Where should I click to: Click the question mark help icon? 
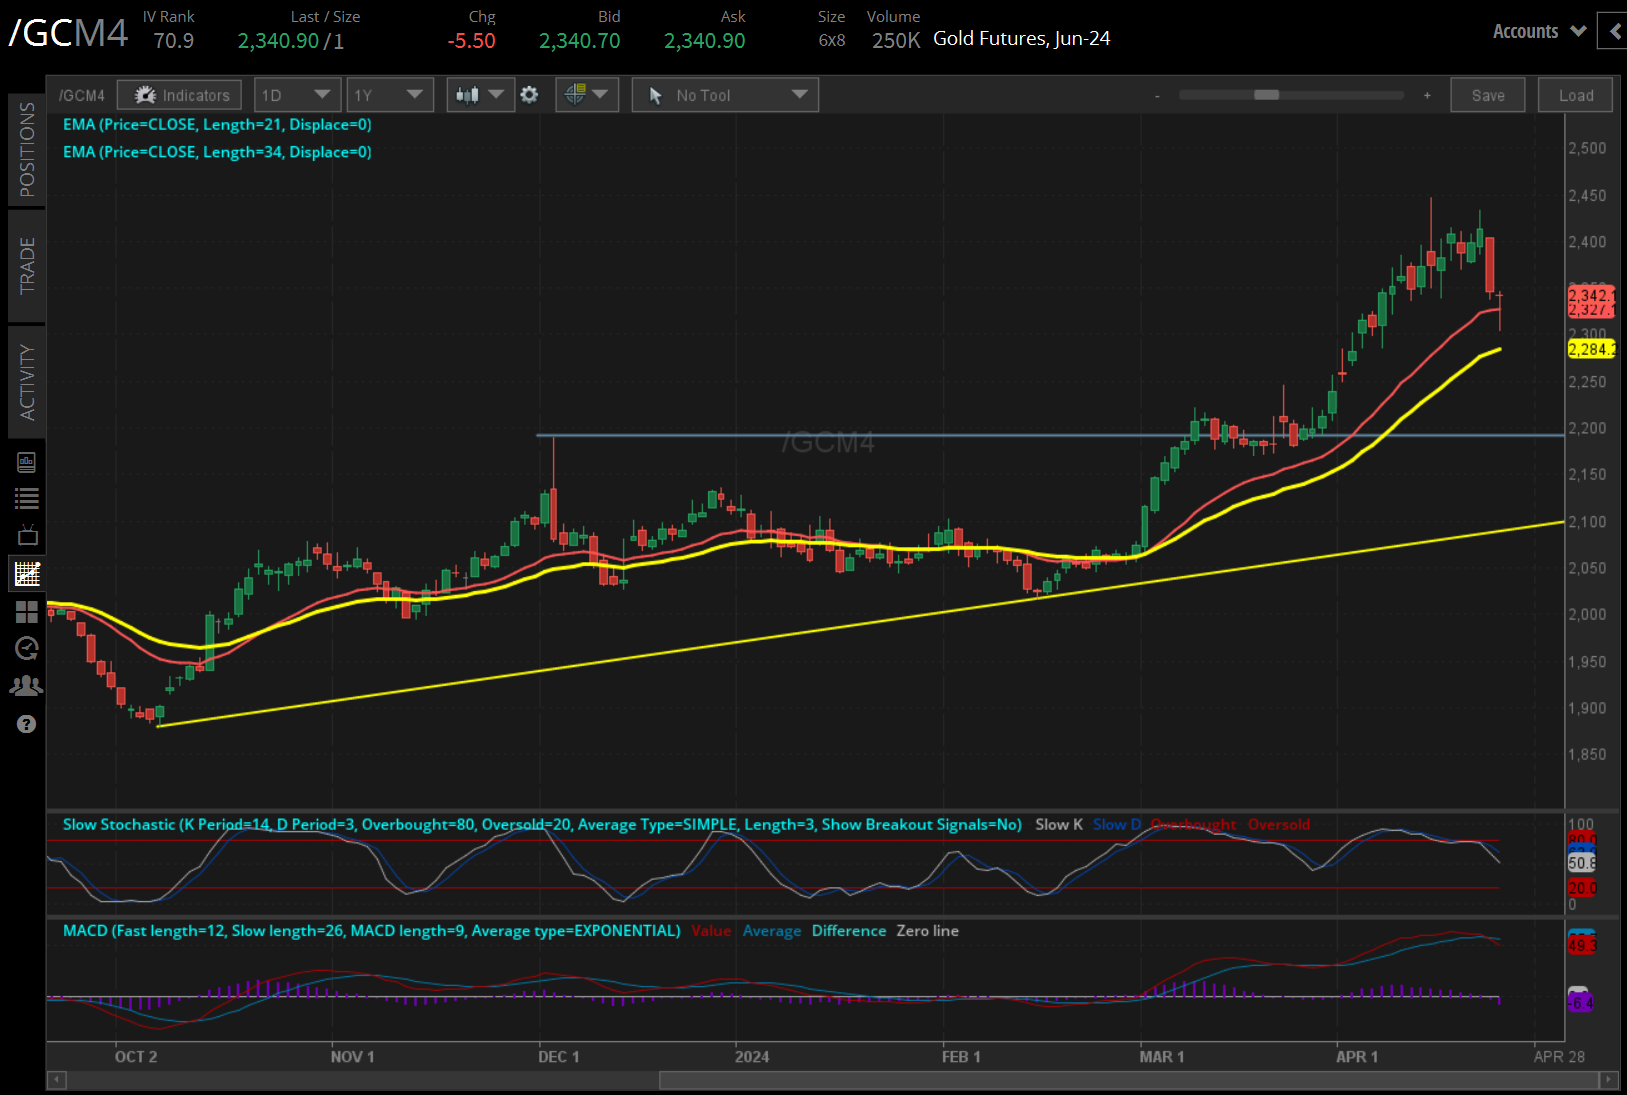click(27, 724)
